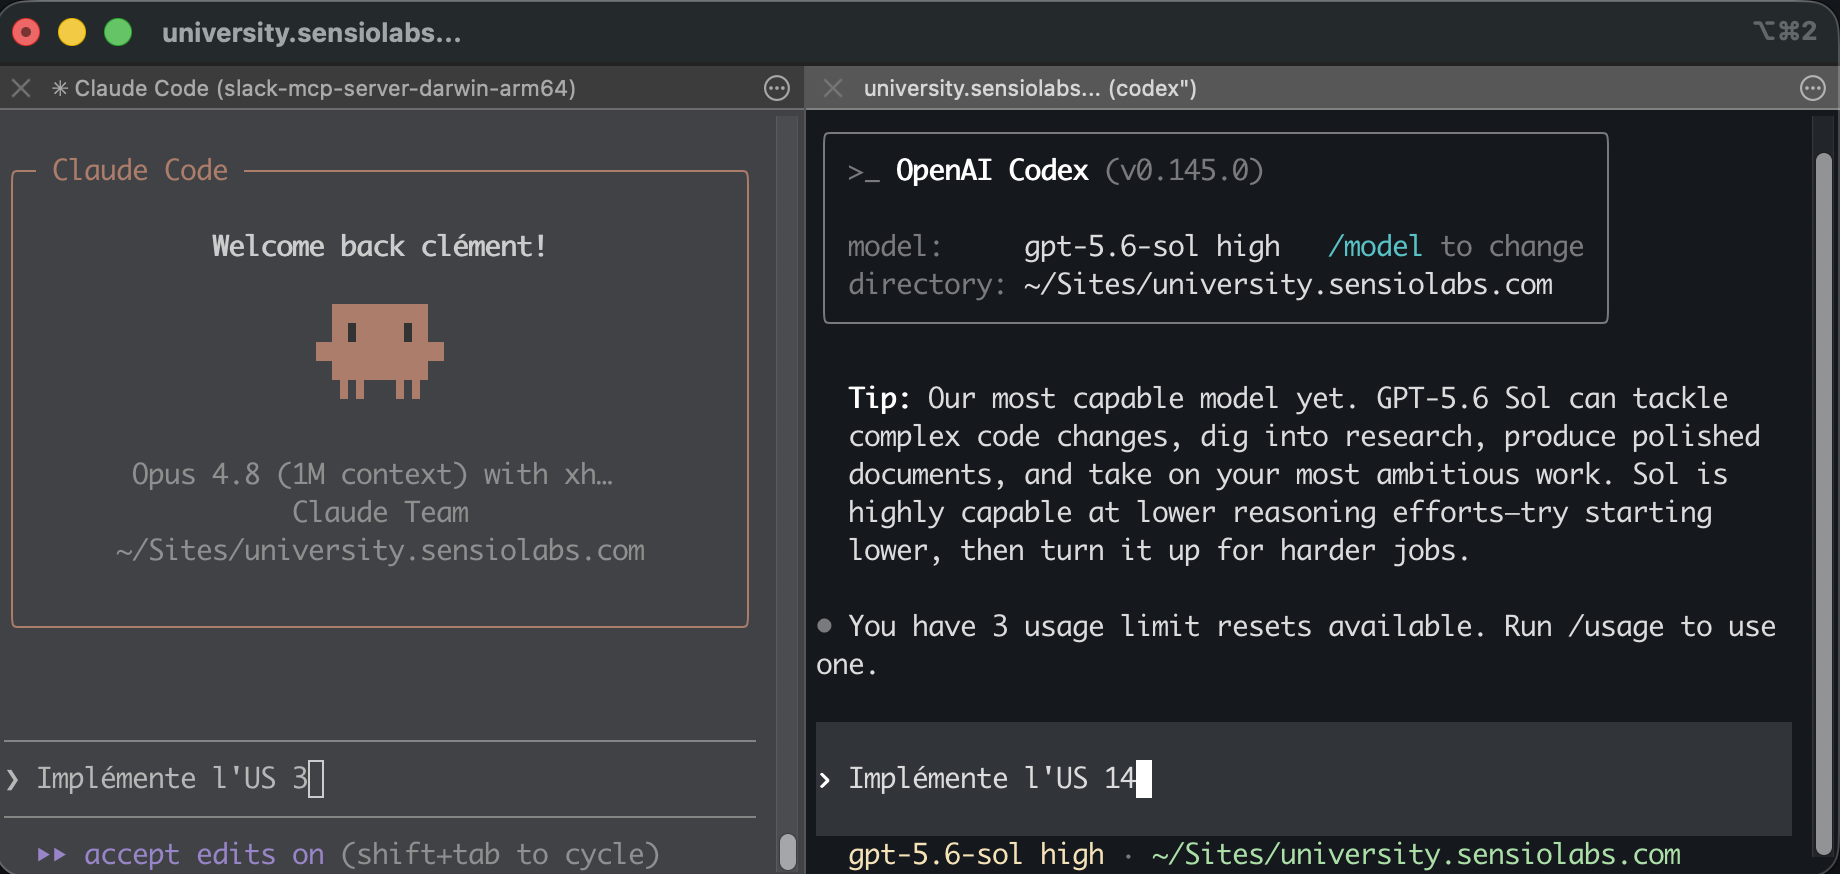Viewport: 1840px width, 874px height.
Task: Select the version text (v0.145.0)
Action: click(x=1184, y=170)
